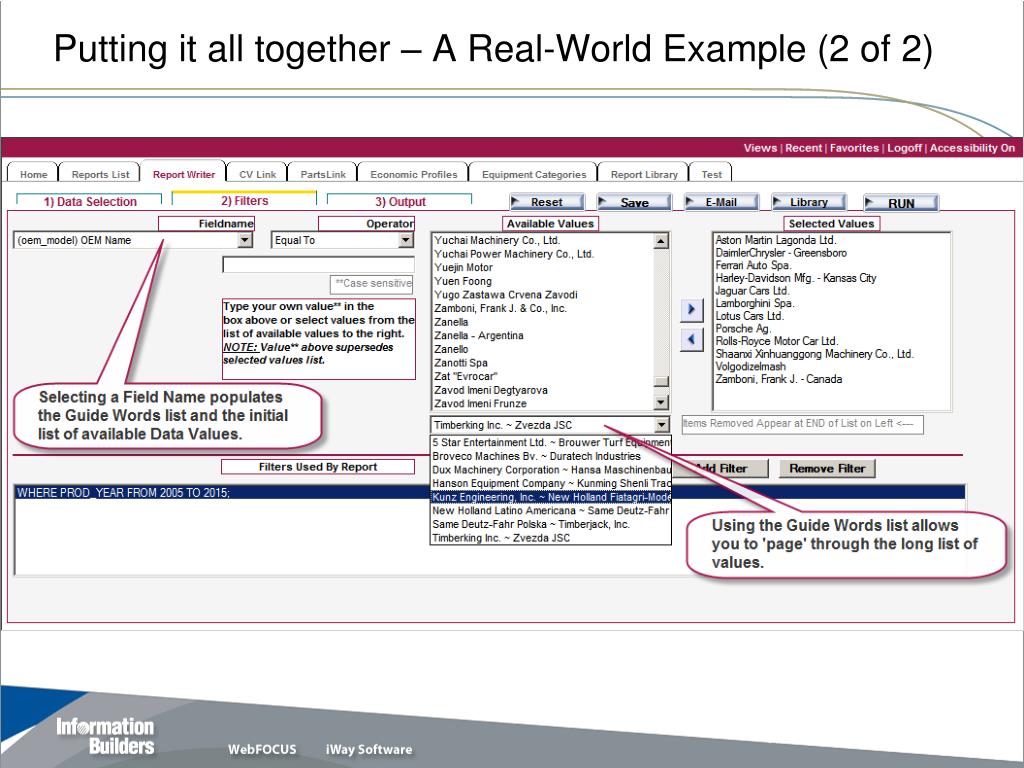Select Yuen Foong in Available Values

463,281
